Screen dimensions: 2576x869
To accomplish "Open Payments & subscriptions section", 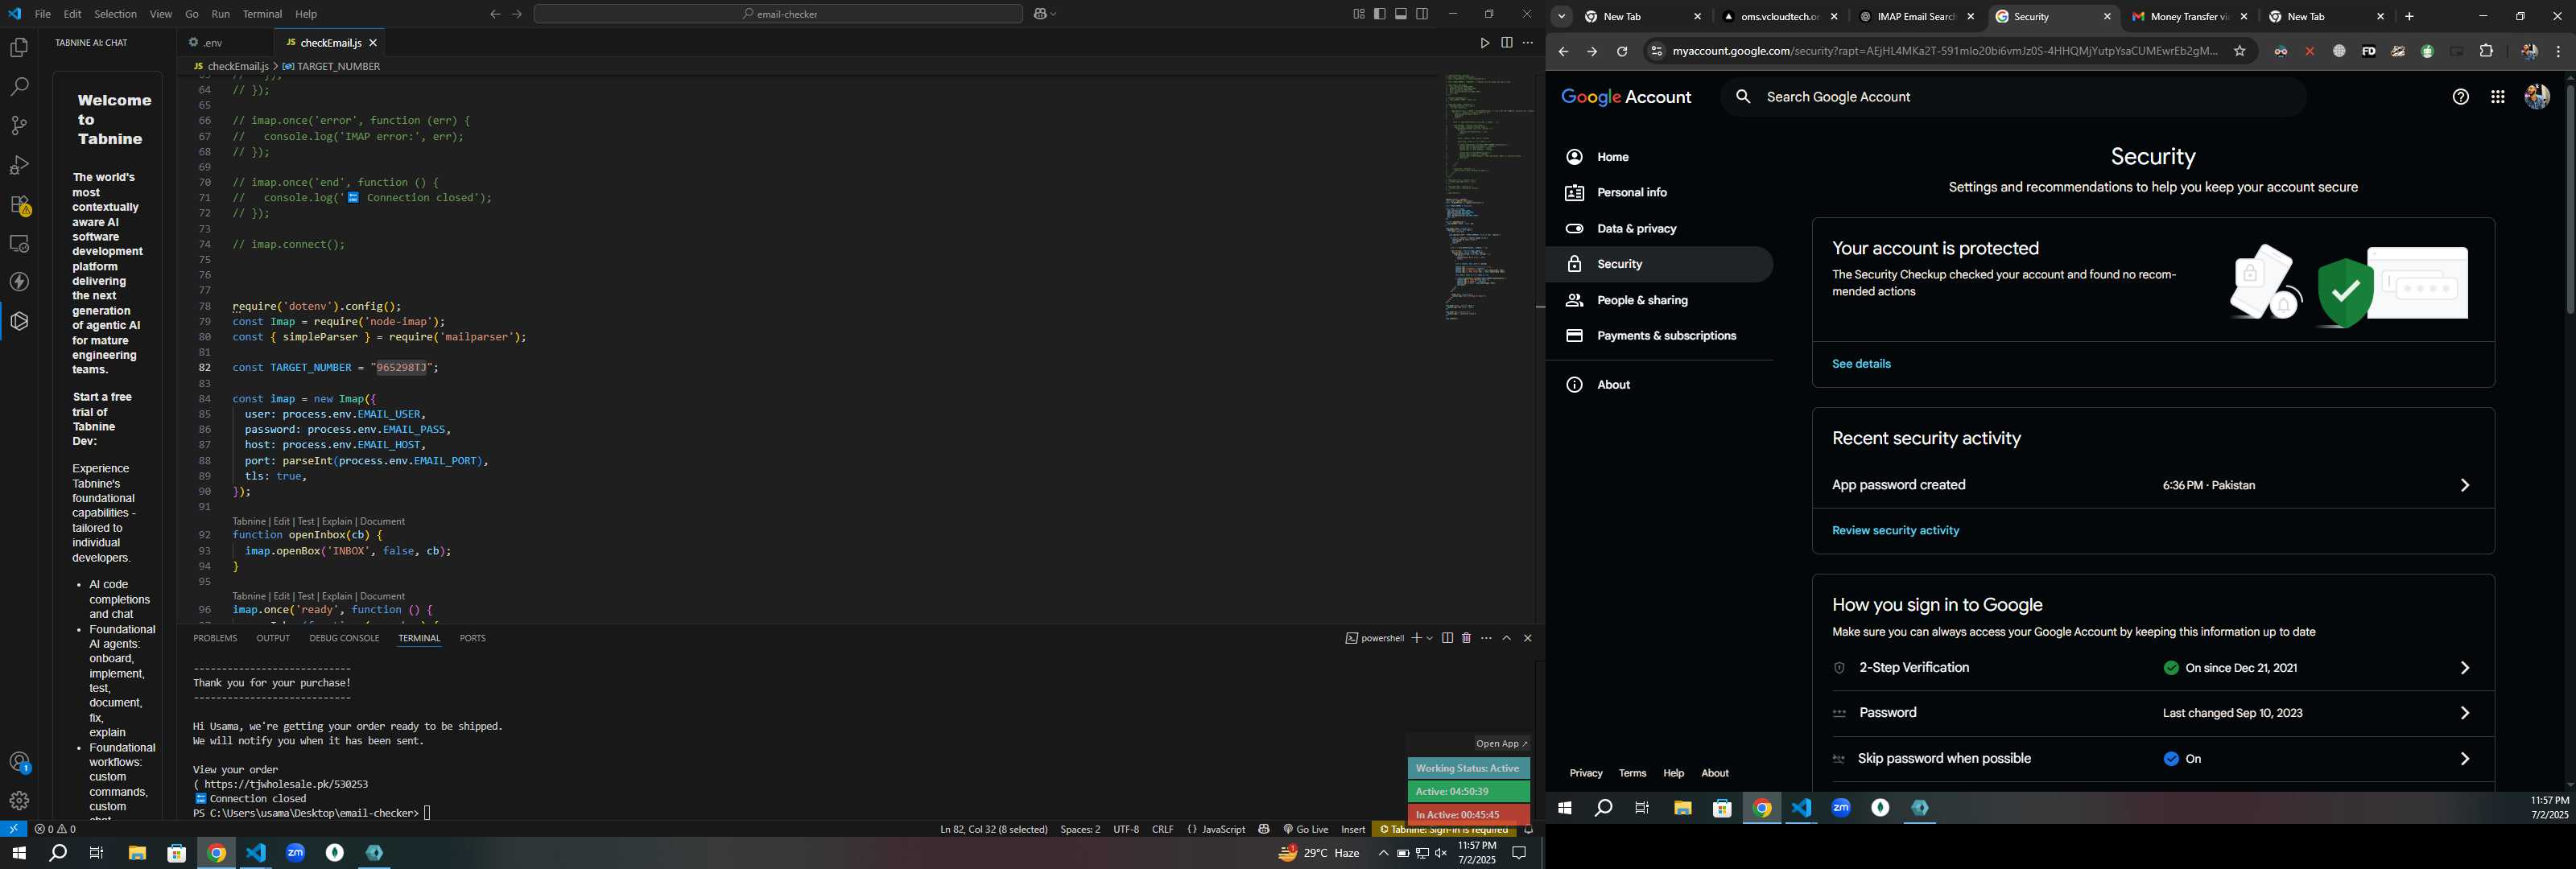I will [x=1658, y=336].
